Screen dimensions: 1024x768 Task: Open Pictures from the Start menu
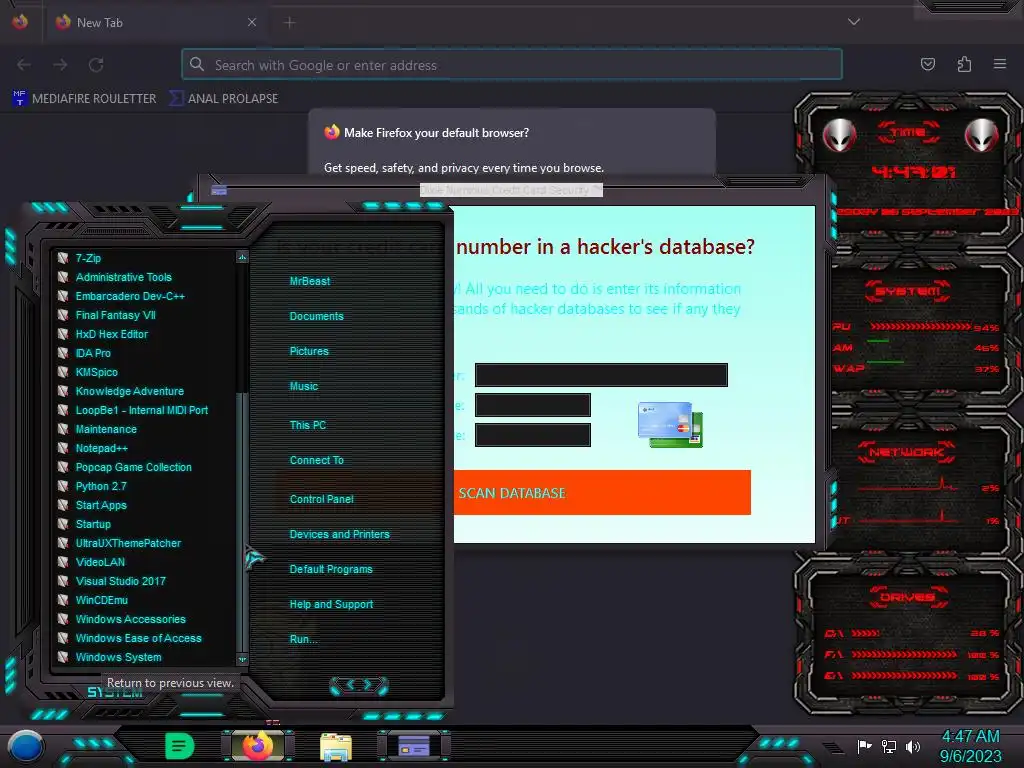(309, 351)
